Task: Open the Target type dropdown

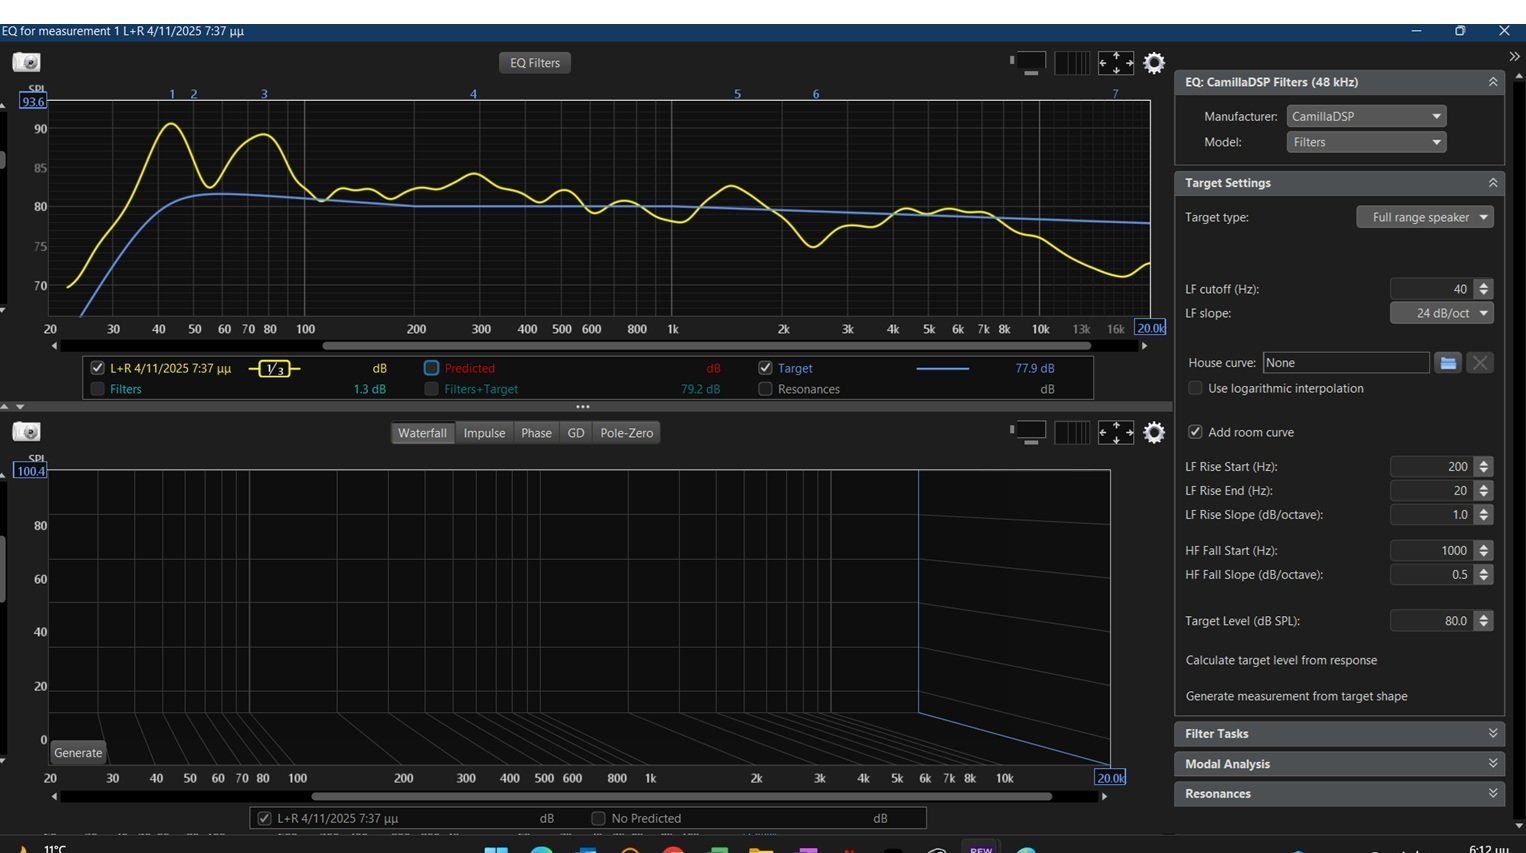Action: pos(1424,217)
